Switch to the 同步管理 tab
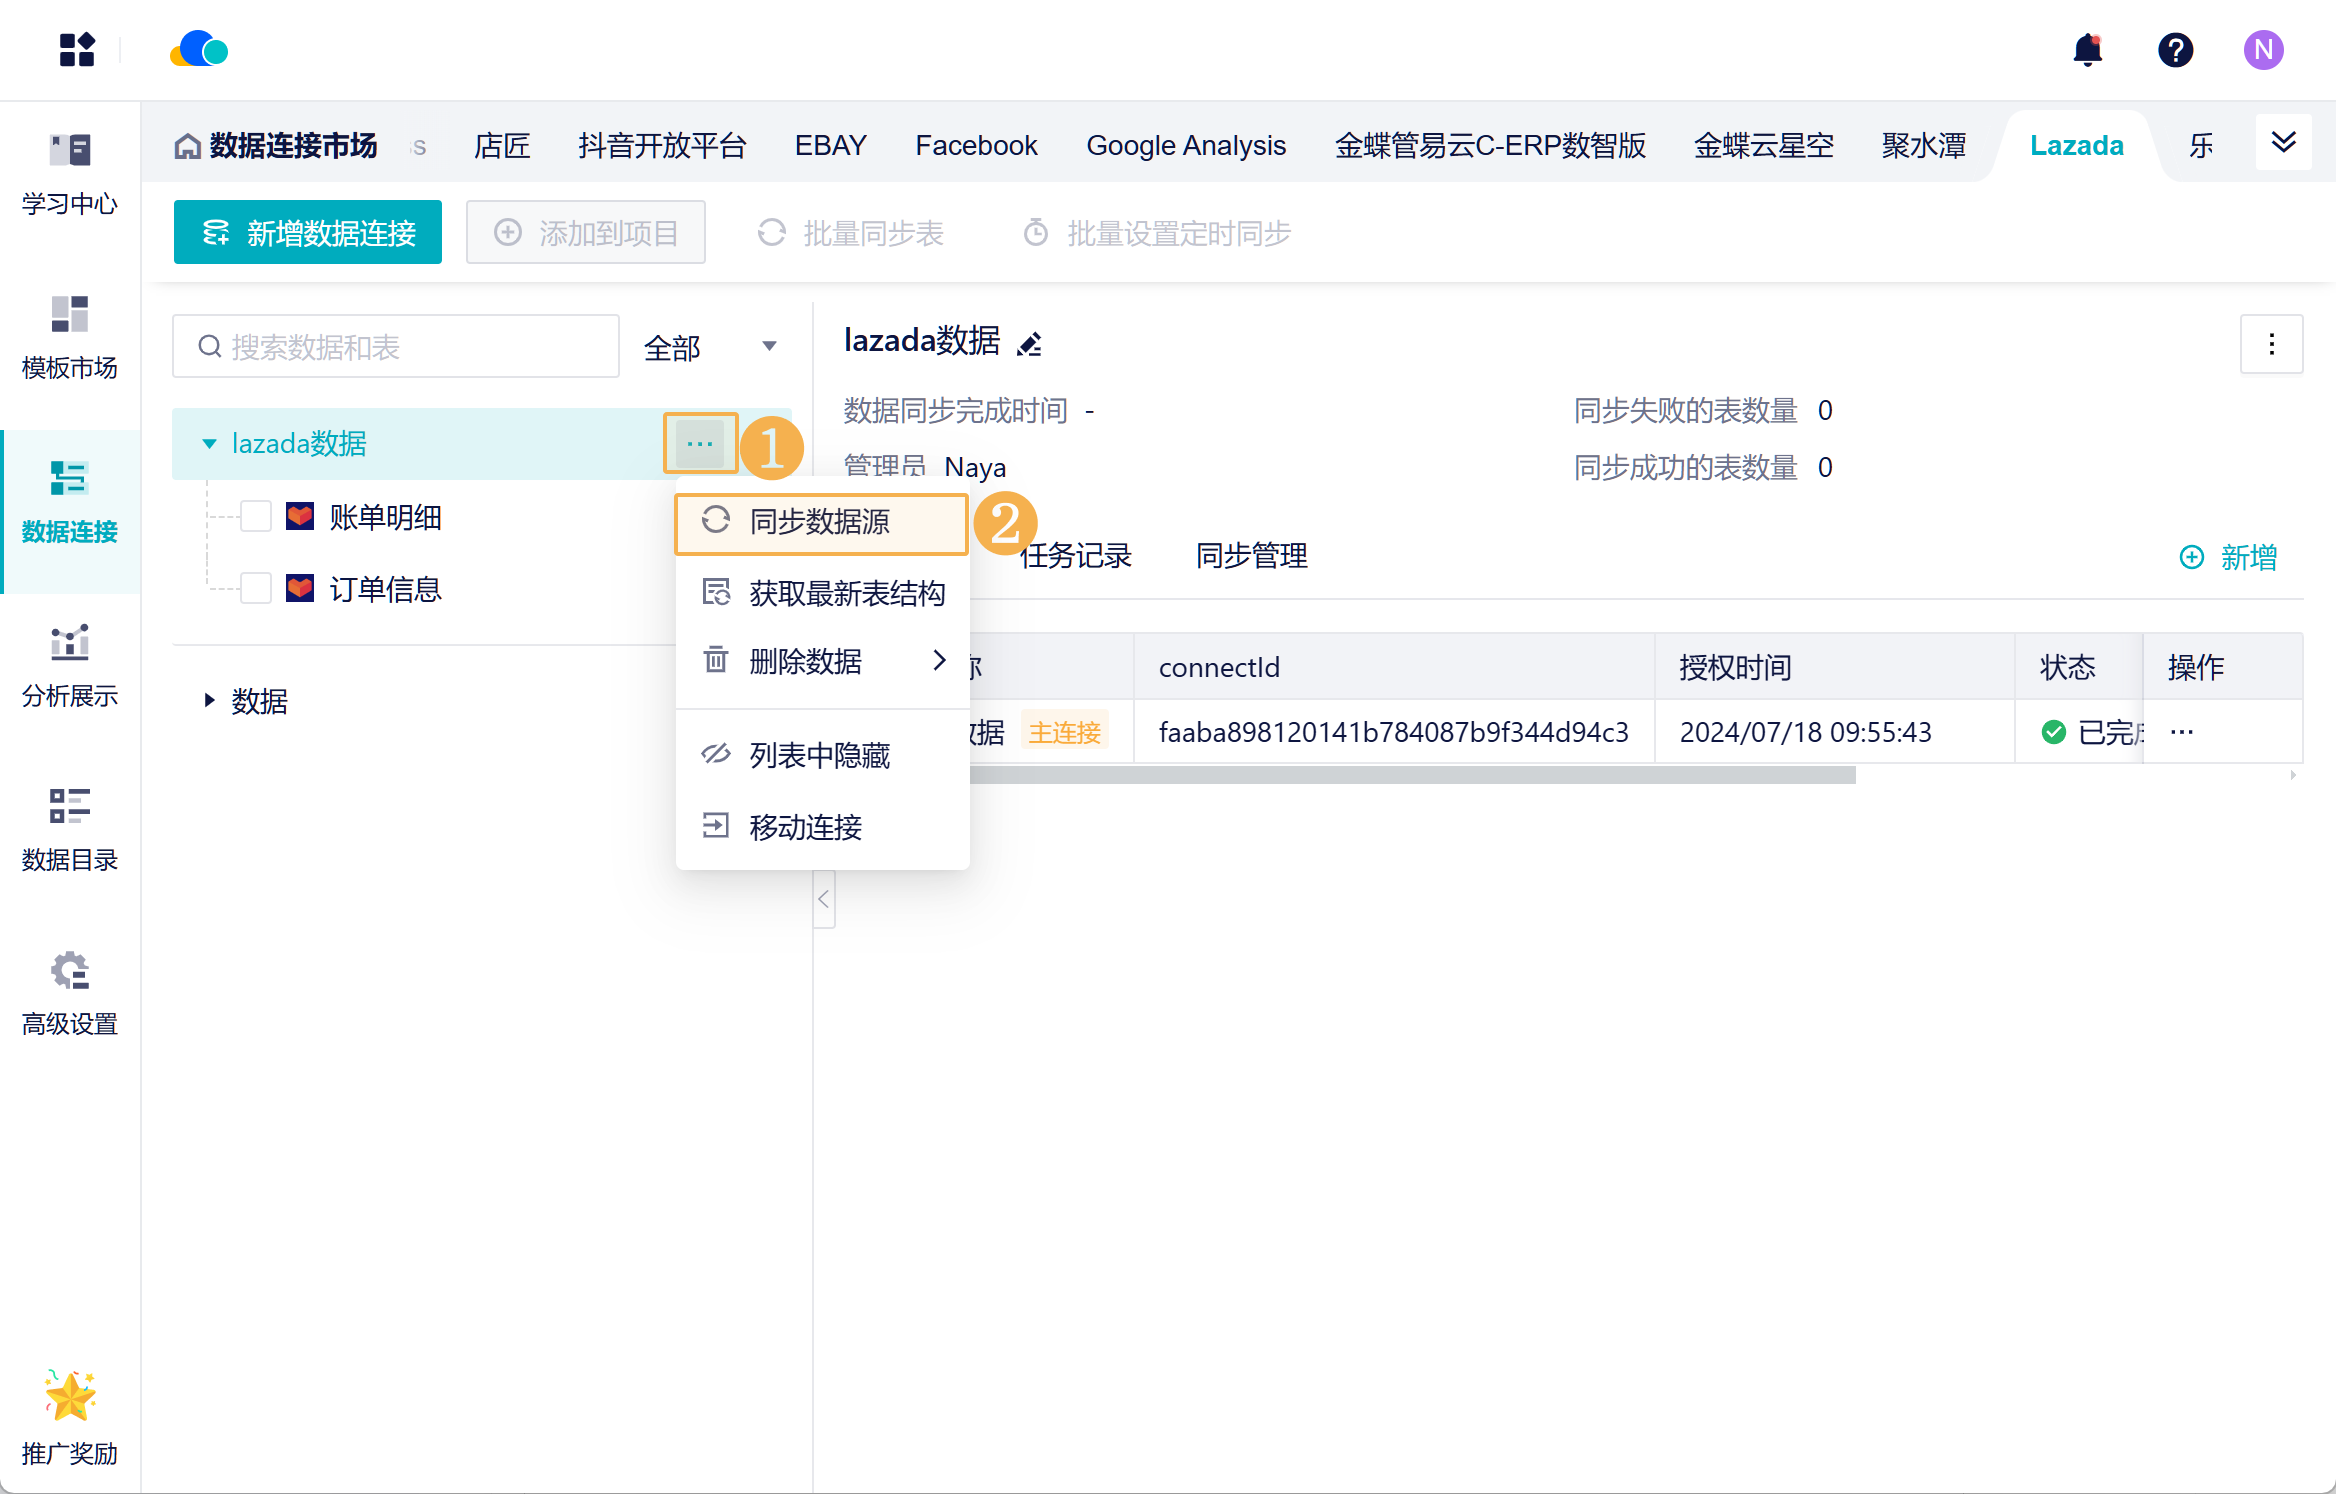The height and width of the screenshot is (1494, 2336). [1251, 555]
